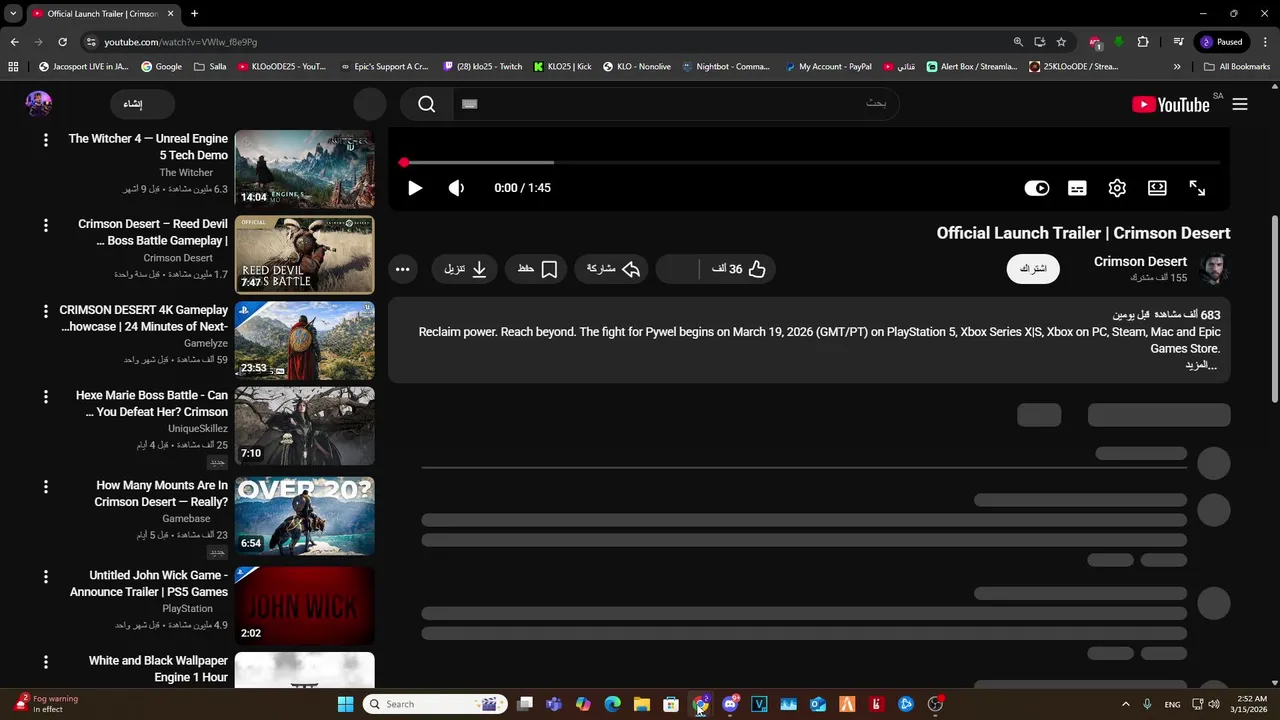This screenshot has height=720, width=1280.
Task: Click the address bar URL
Action: click(x=181, y=42)
